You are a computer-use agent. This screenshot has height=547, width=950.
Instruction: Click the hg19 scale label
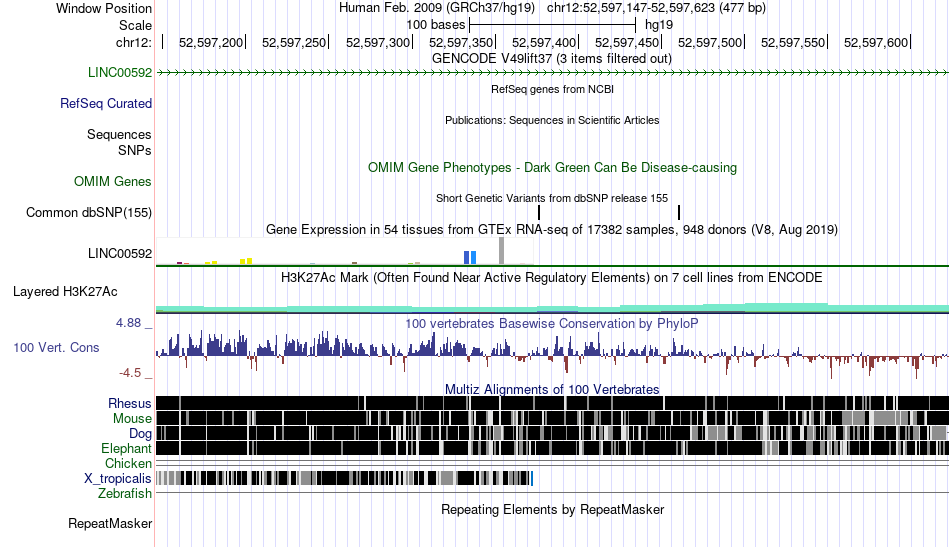click(x=659, y=25)
